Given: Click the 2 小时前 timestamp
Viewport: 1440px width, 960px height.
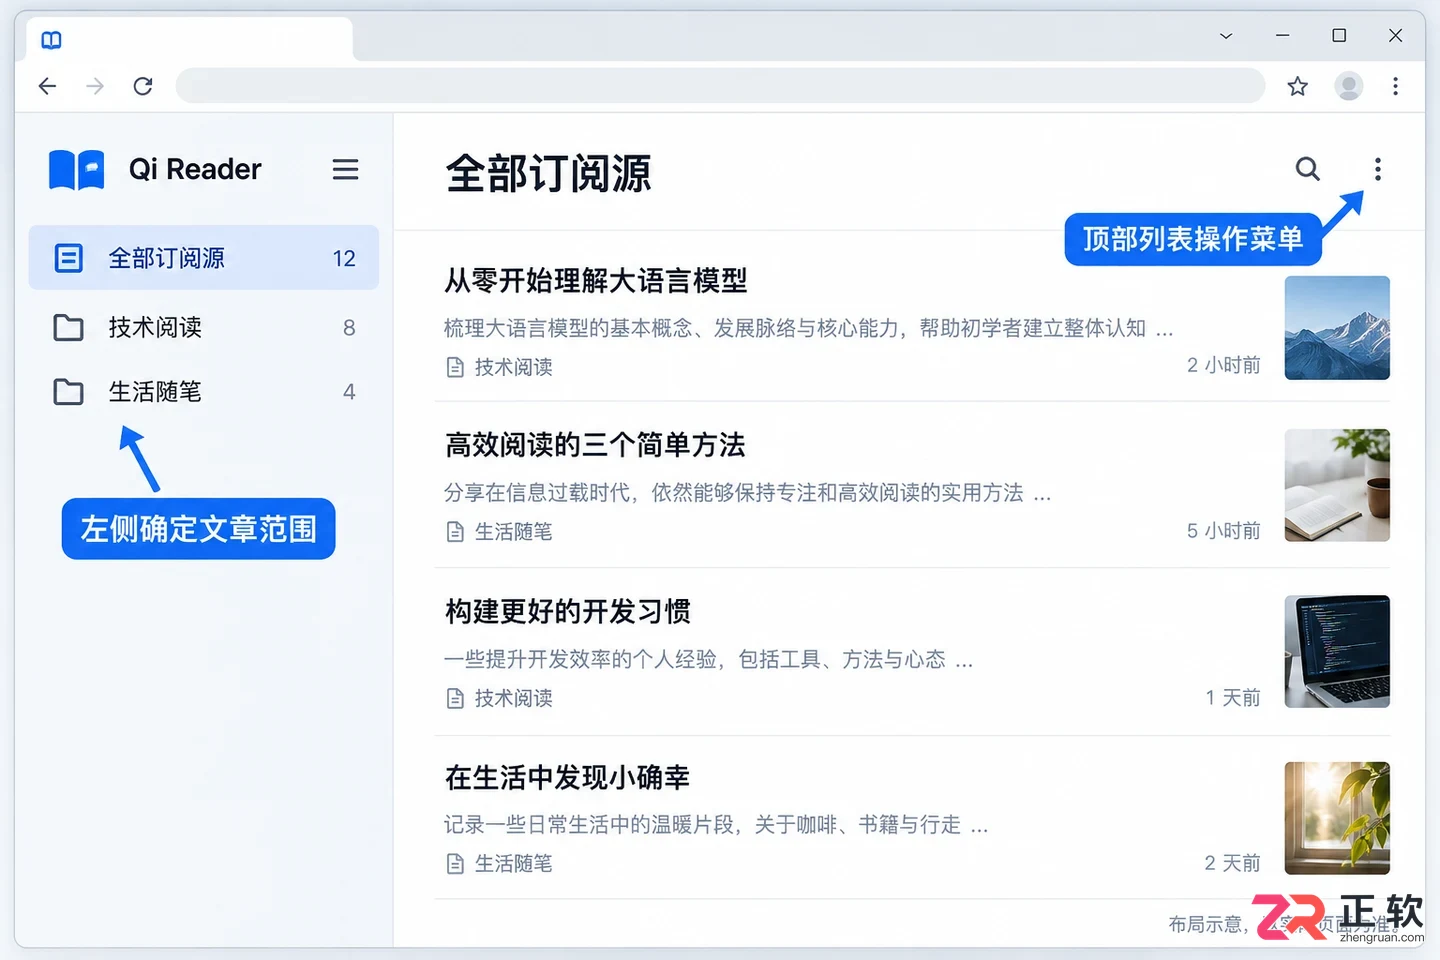Looking at the screenshot, I should (x=1224, y=365).
